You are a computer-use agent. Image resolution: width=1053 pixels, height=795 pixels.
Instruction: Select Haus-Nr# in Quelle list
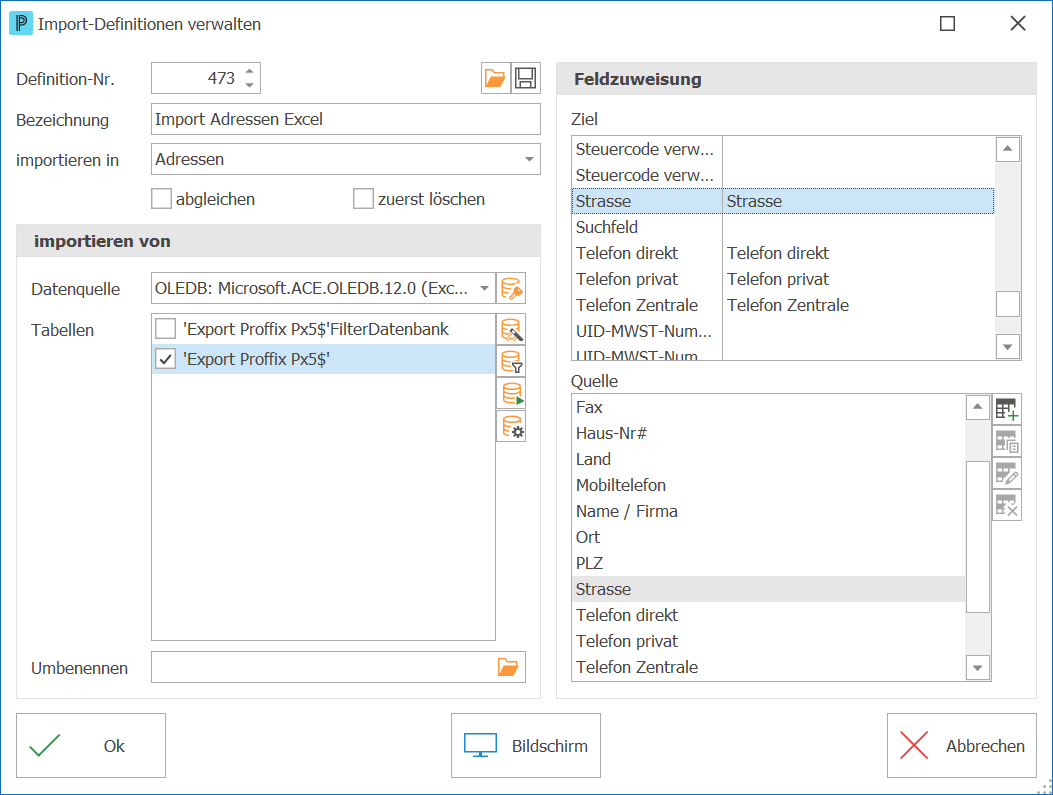(x=768, y=433)
